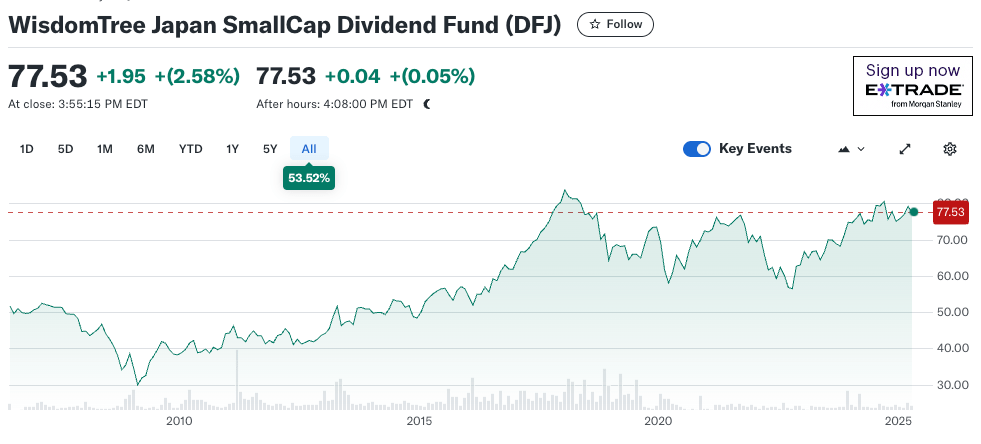981x444 pixels.
Task: Open chart settings gear icon
Action: coord(950,149)
